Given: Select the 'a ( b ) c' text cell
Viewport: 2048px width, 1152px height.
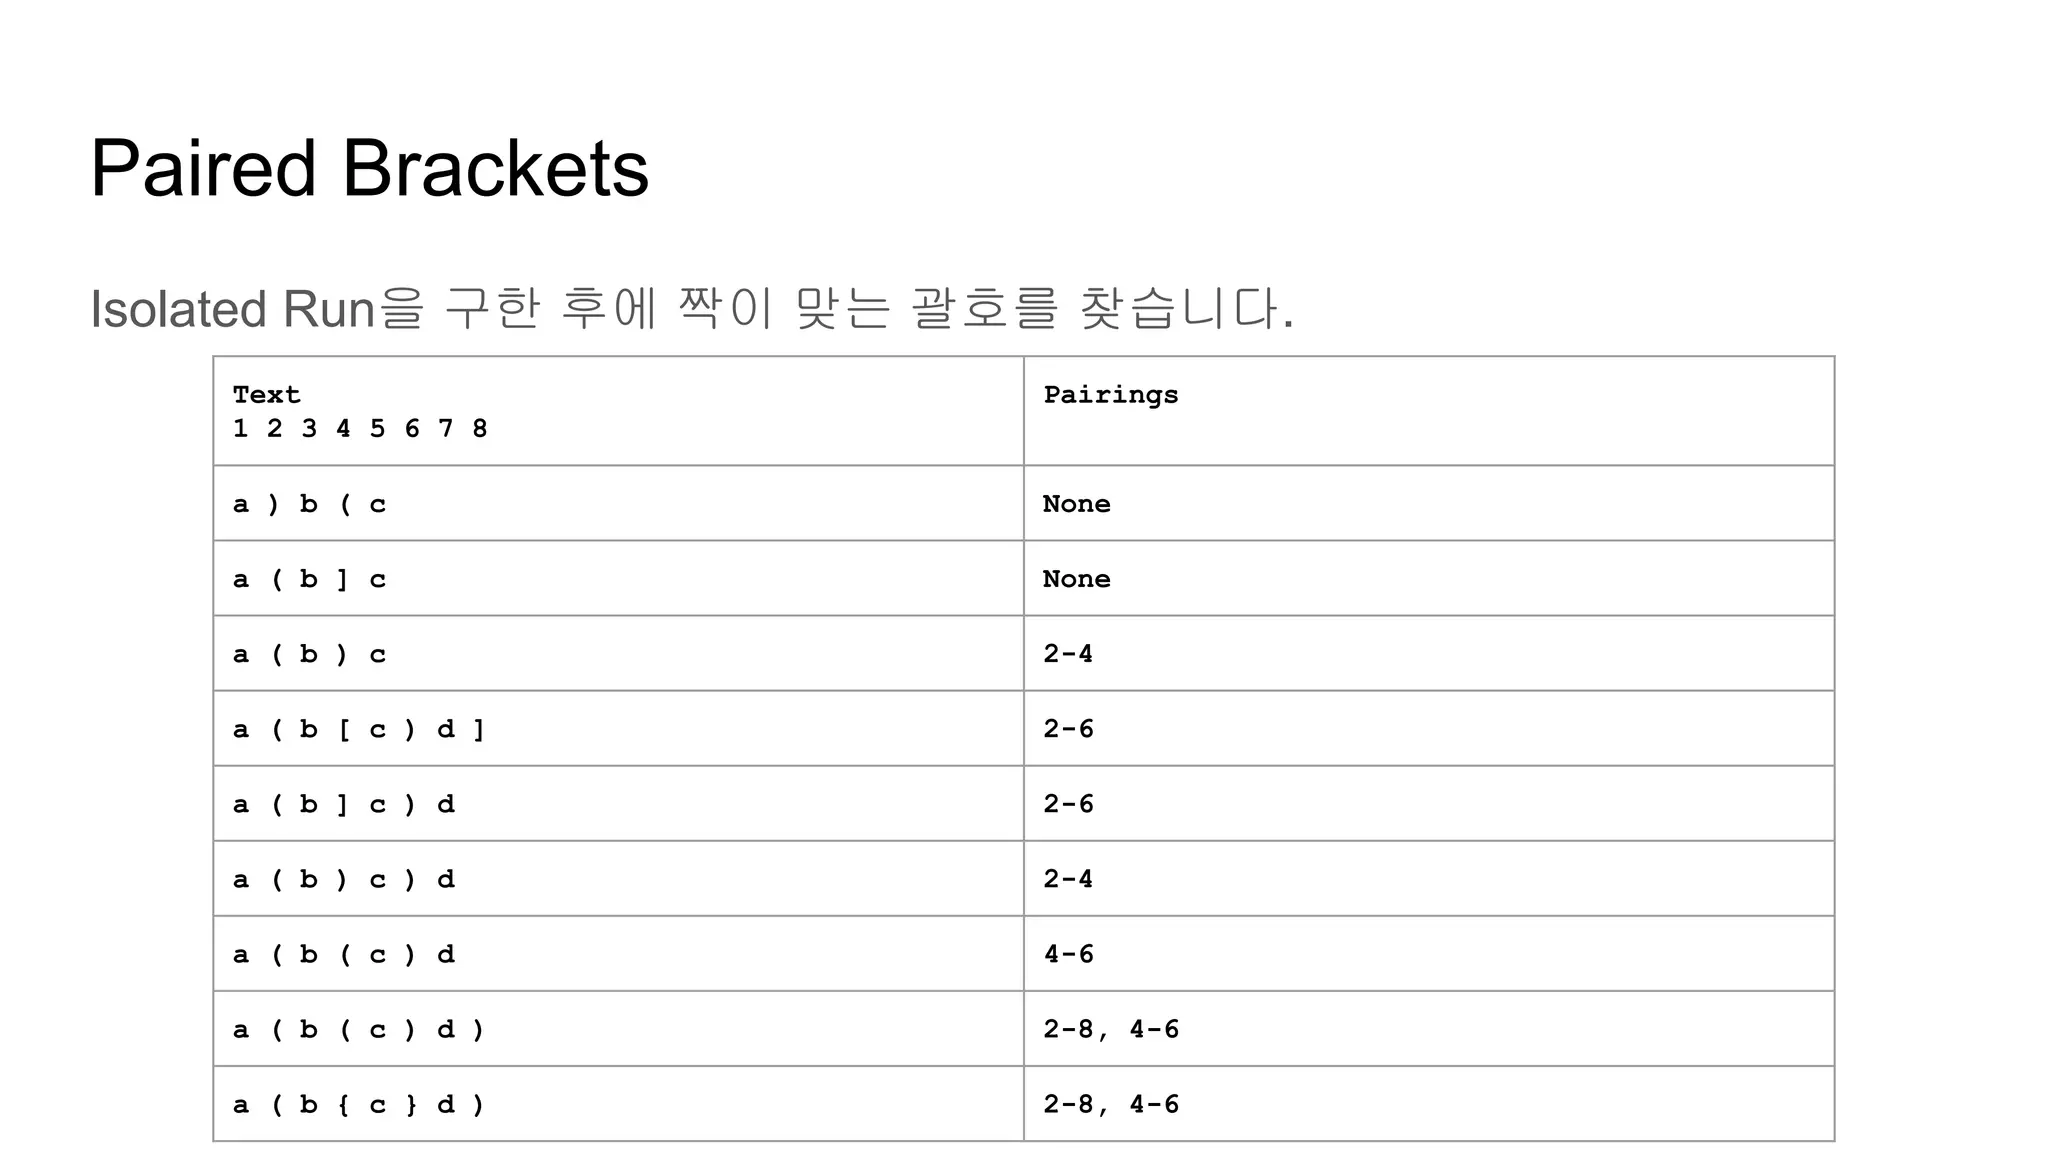Looking at the screenshot, I should [x=309, y=654].
